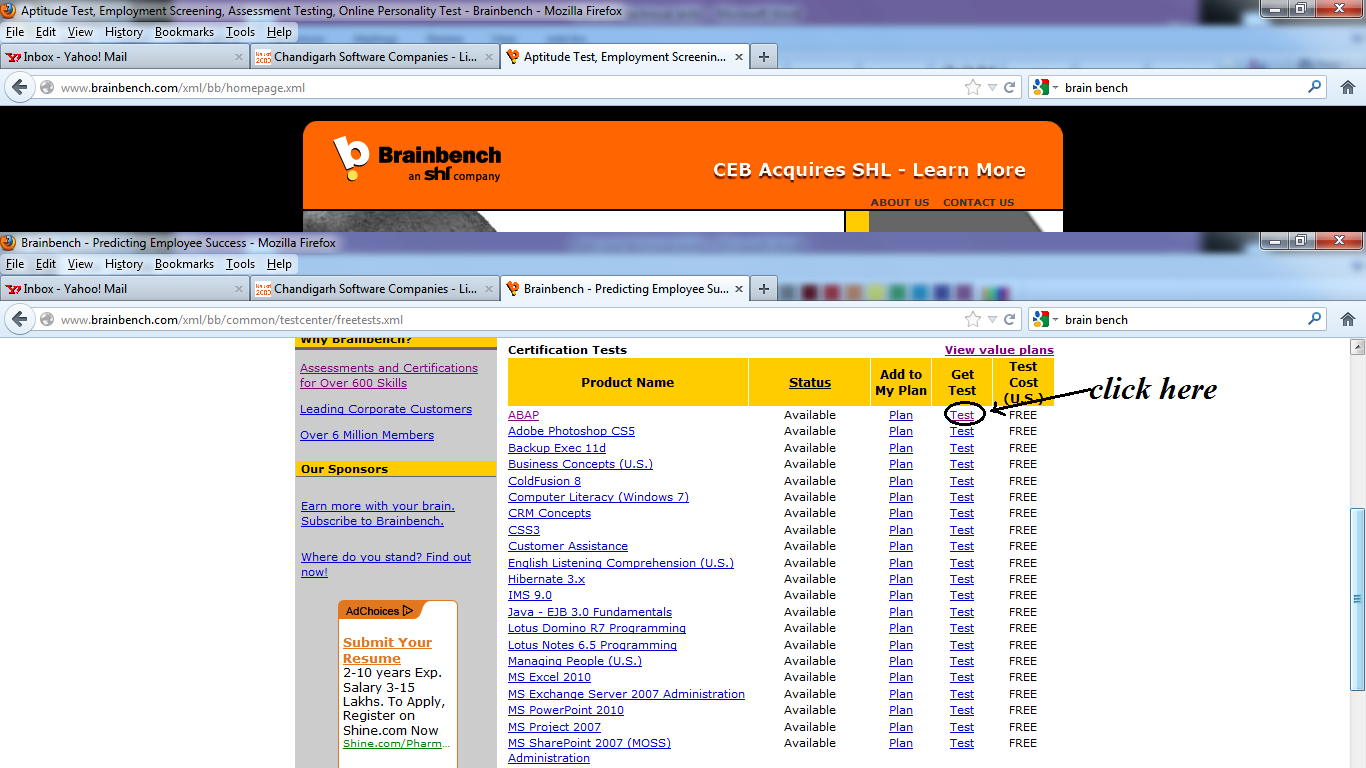Click the circled Test link for ABAP
The height and width of the screenshot is (768, 1366).
click(962, 415)
